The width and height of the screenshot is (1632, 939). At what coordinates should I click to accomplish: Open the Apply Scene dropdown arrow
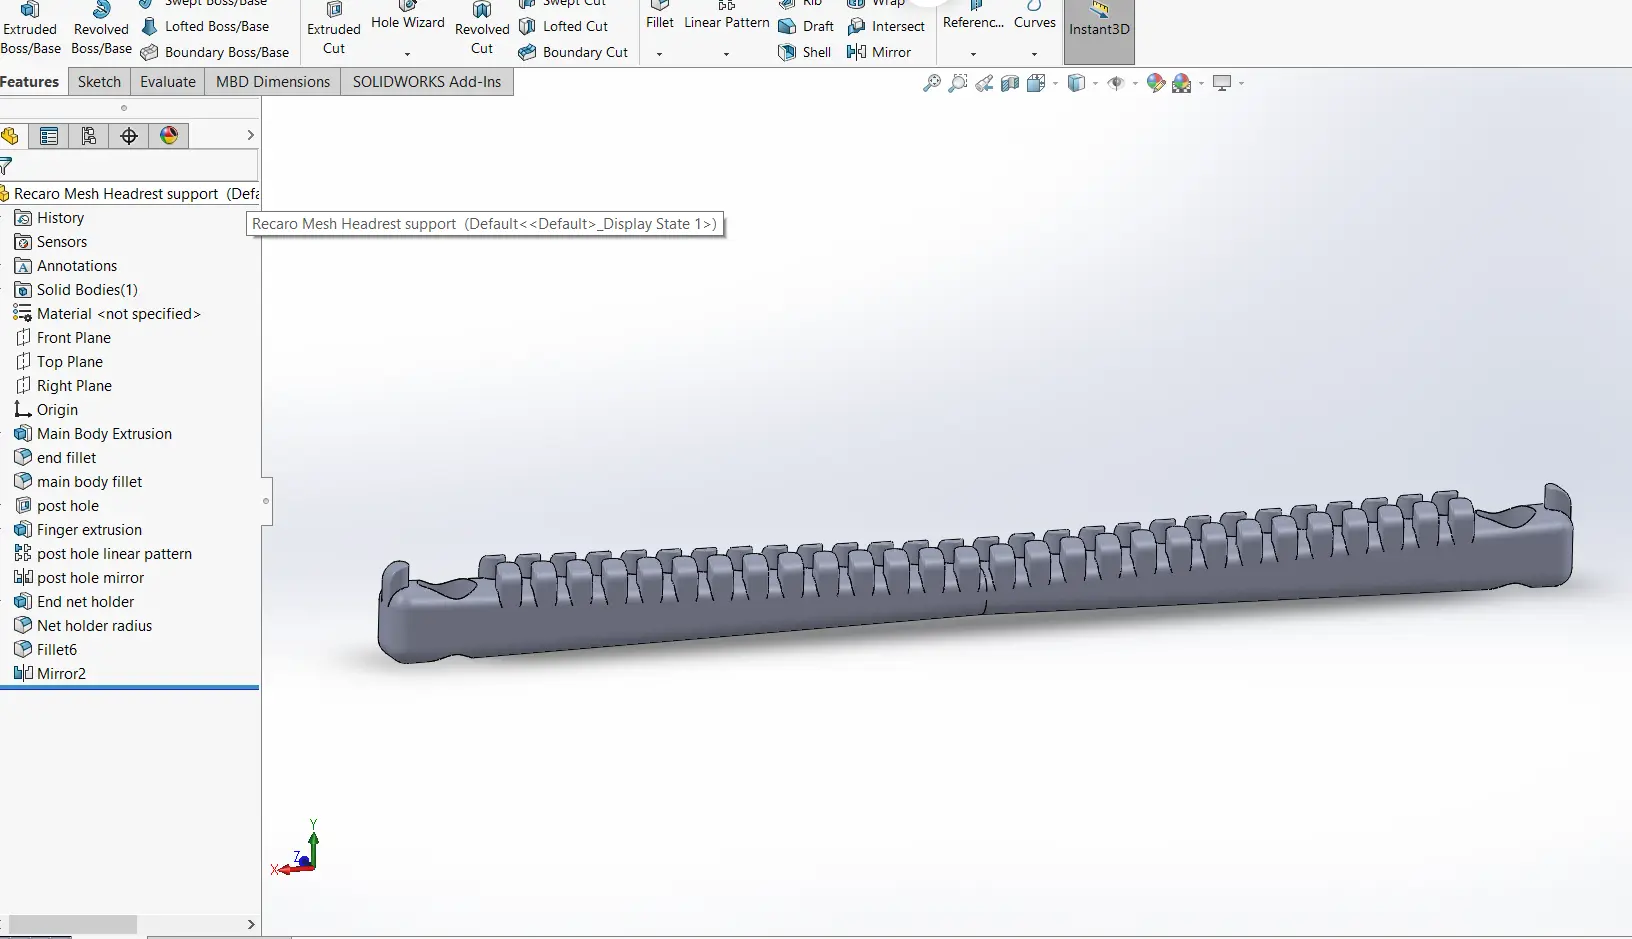pos(1201,83)
